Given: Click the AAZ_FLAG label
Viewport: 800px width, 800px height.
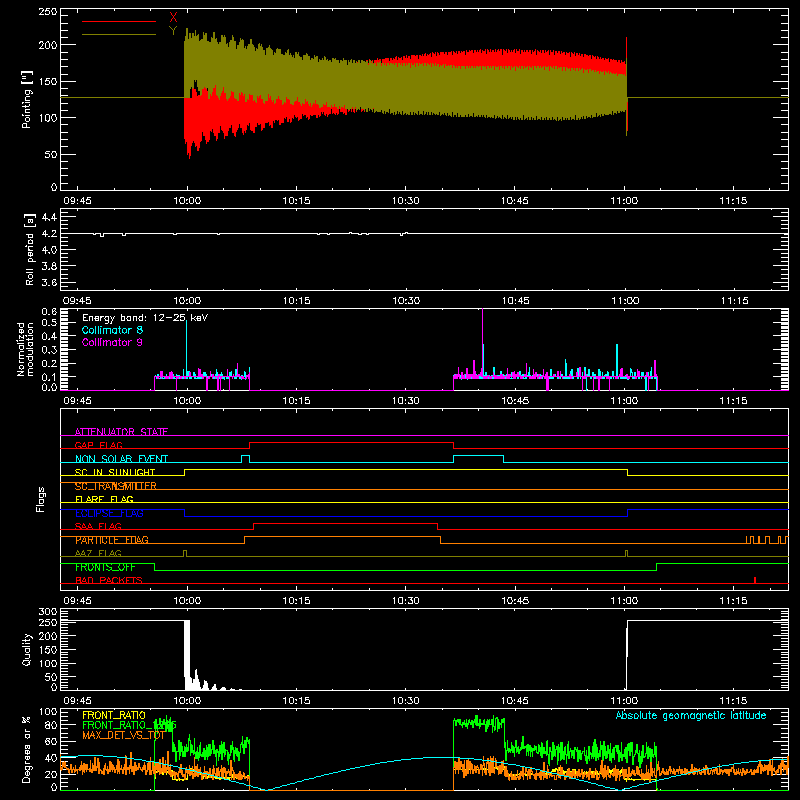Looking at the screenshot, I should pyautogui.click(x=98, y=553).
